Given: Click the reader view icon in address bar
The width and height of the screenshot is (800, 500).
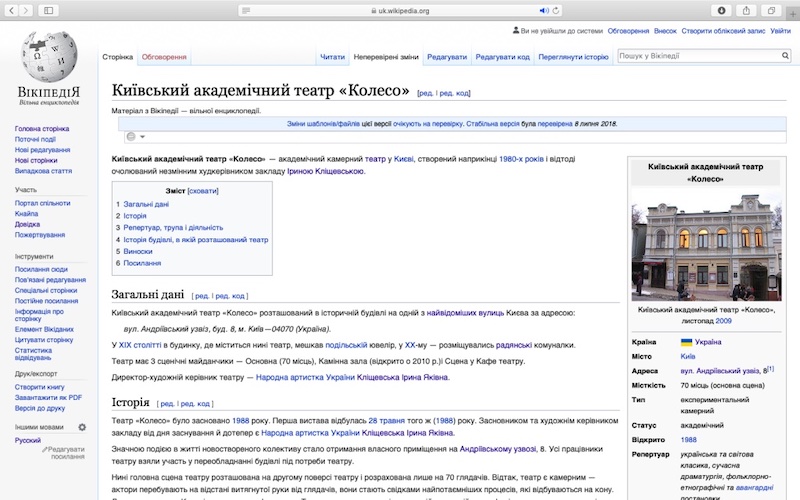Looking at the screenshot, I should pos(246,10).
